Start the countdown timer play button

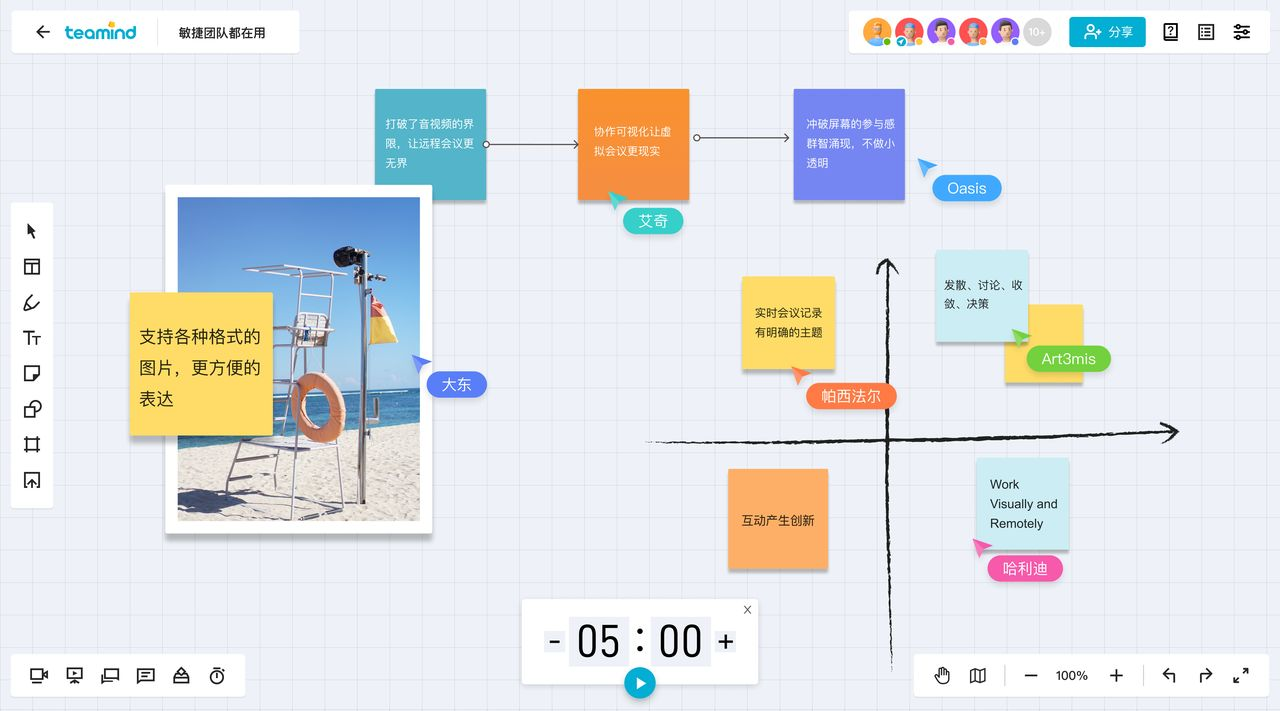(640, 683)
